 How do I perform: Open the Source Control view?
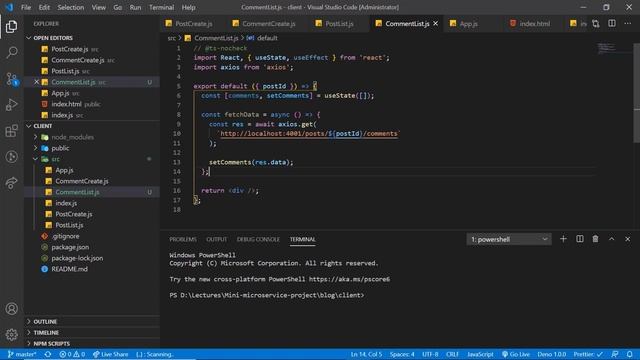pyautogui.click(x=11, y=79)
